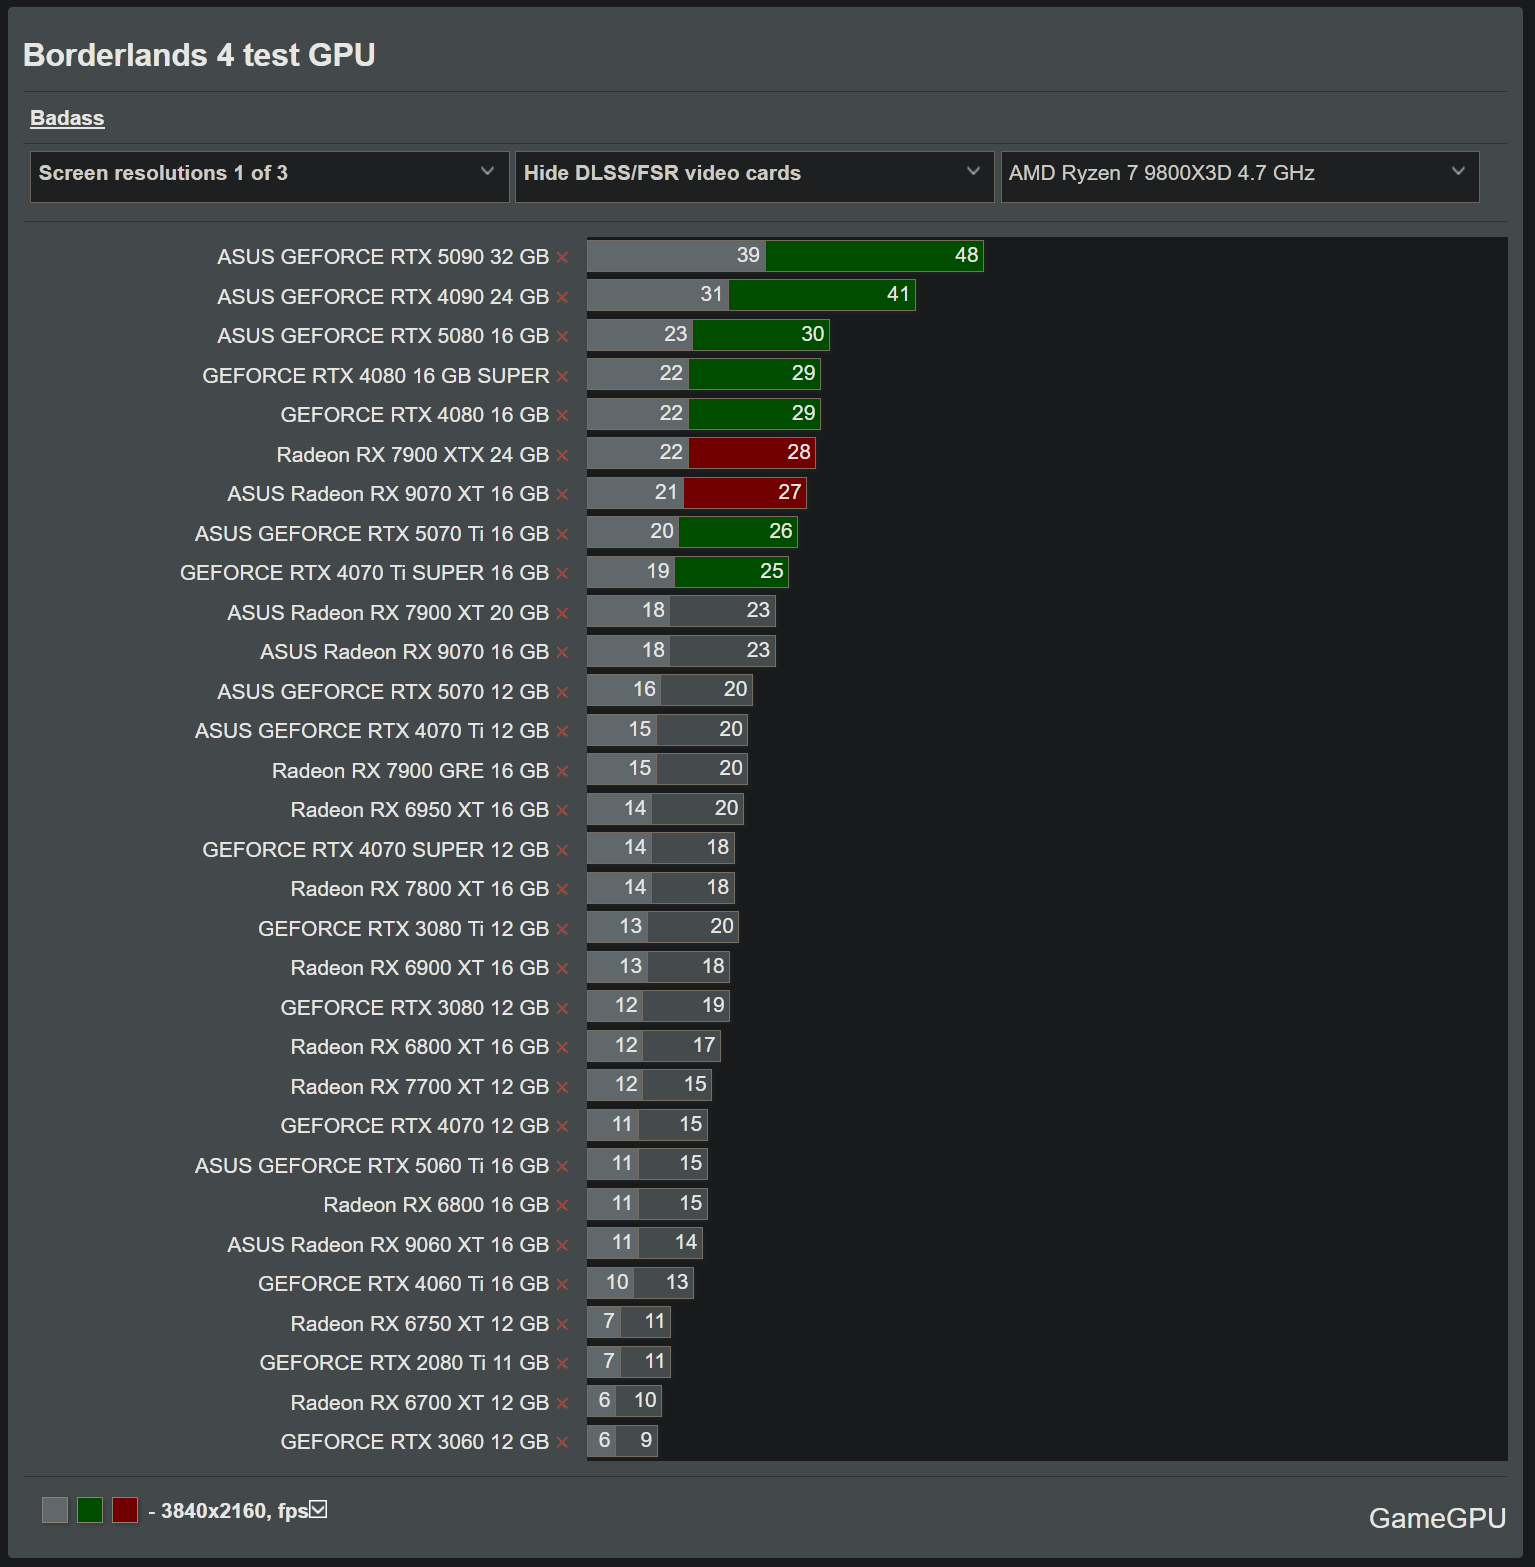This screenshot has height=1567, width=1535.
Task: Remove Radeon RX 7800 XT 16 GB row
Action: click(x=563, y=889)
